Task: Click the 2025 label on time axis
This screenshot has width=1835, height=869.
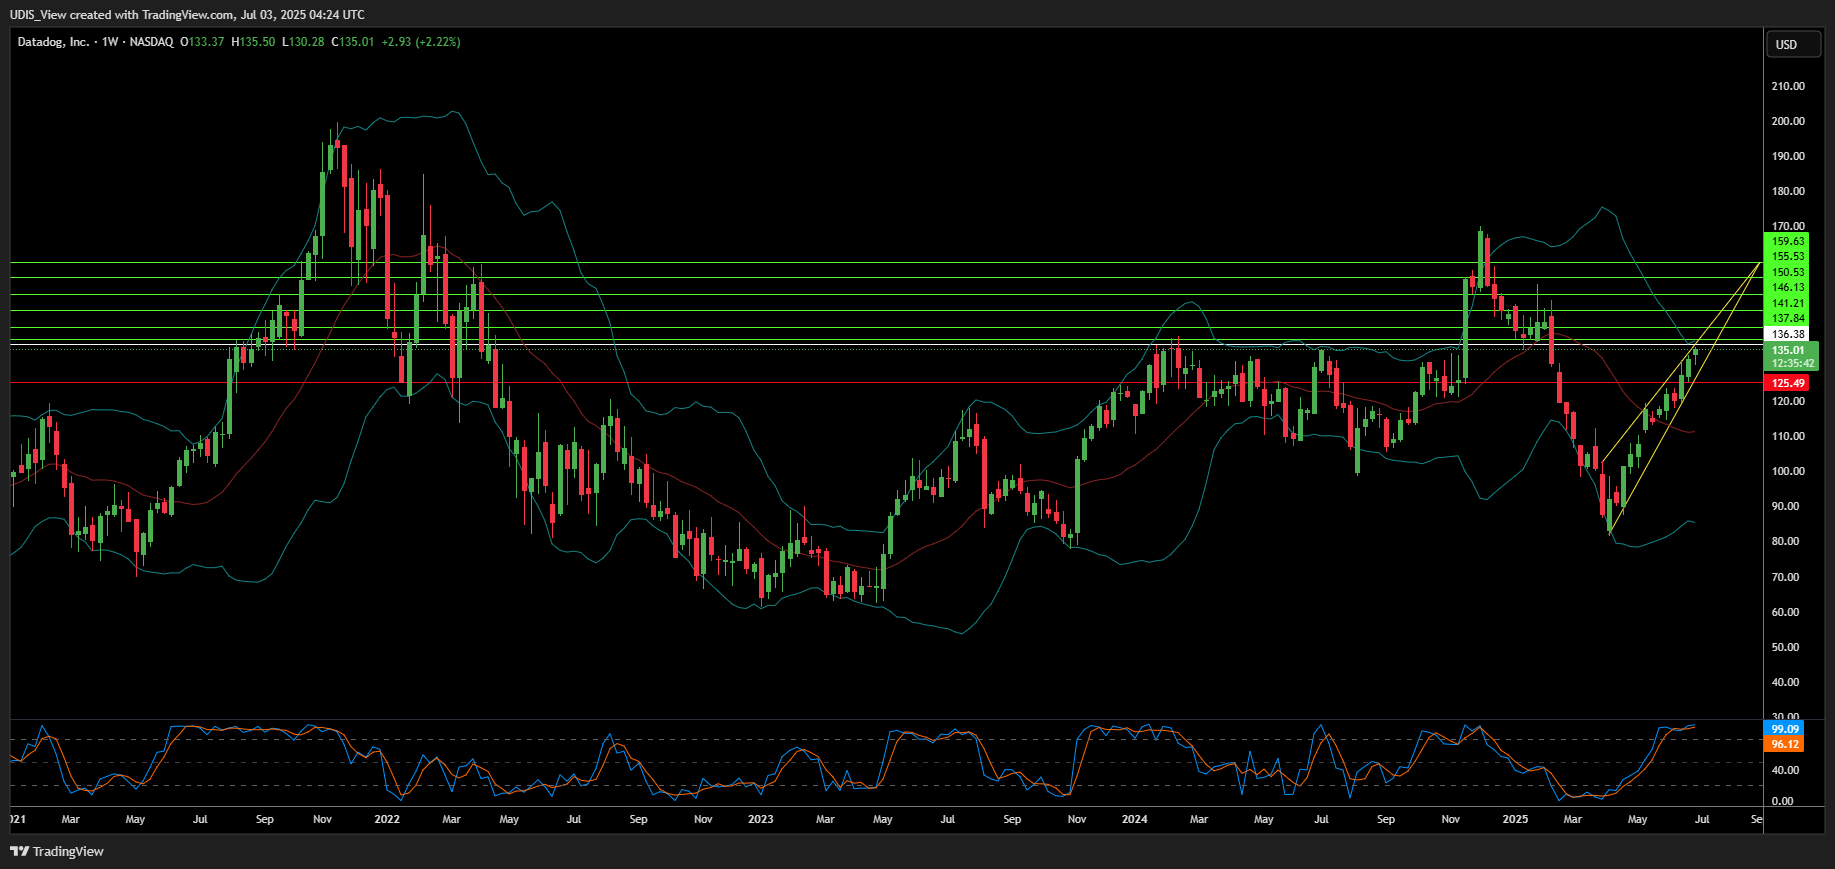Action: 1515,819
